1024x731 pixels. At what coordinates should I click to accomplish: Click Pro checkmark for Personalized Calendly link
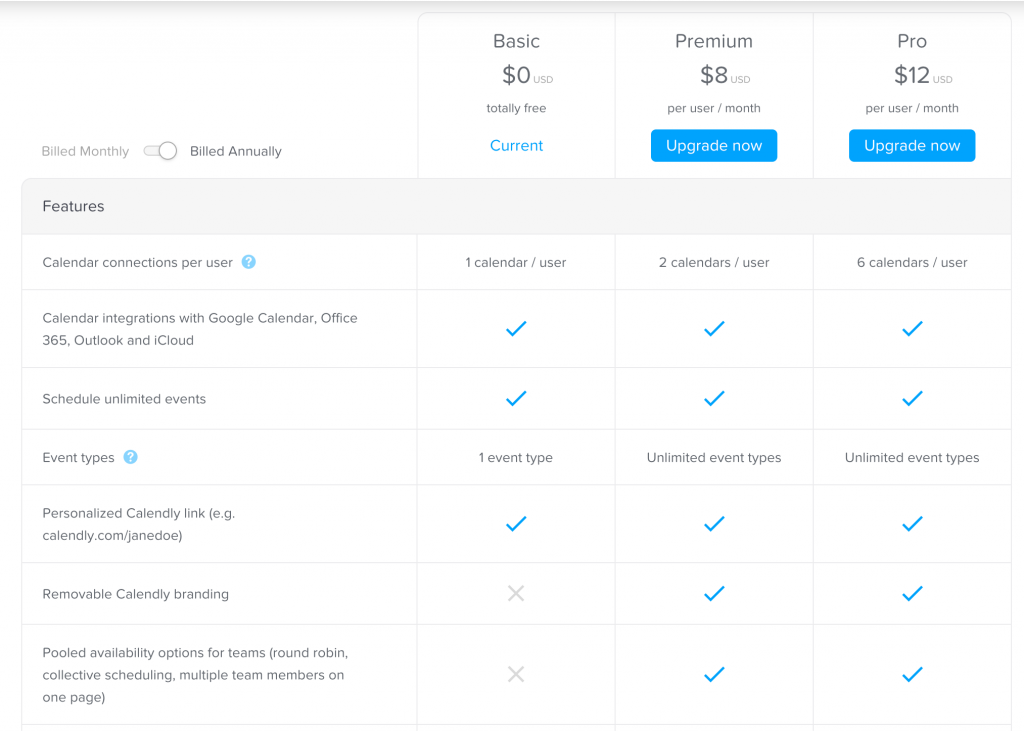point(912,524)
